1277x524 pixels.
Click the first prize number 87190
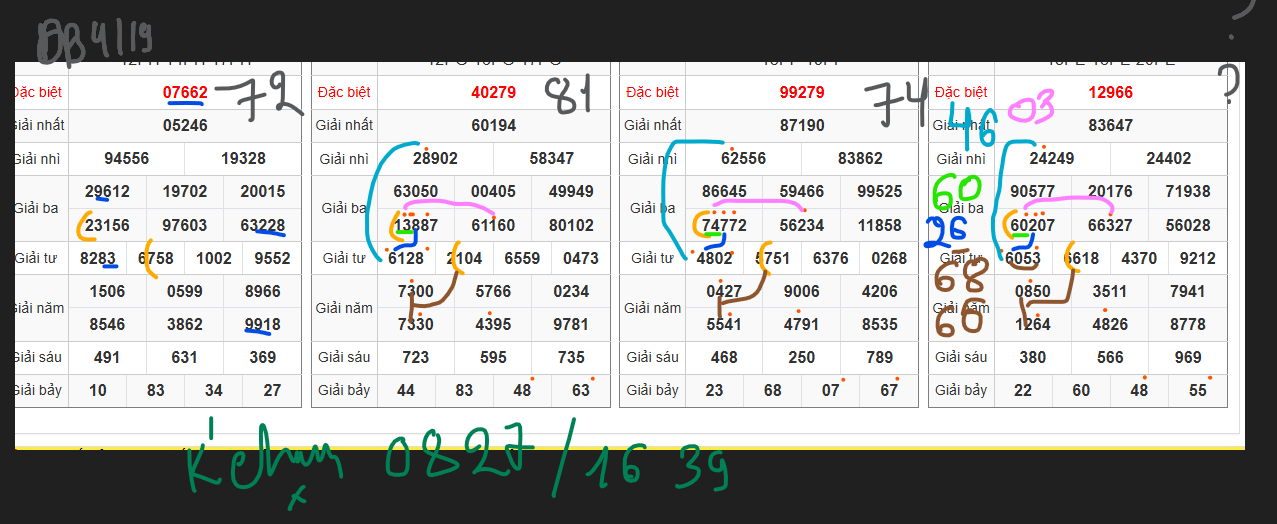[x=801, y=126]
